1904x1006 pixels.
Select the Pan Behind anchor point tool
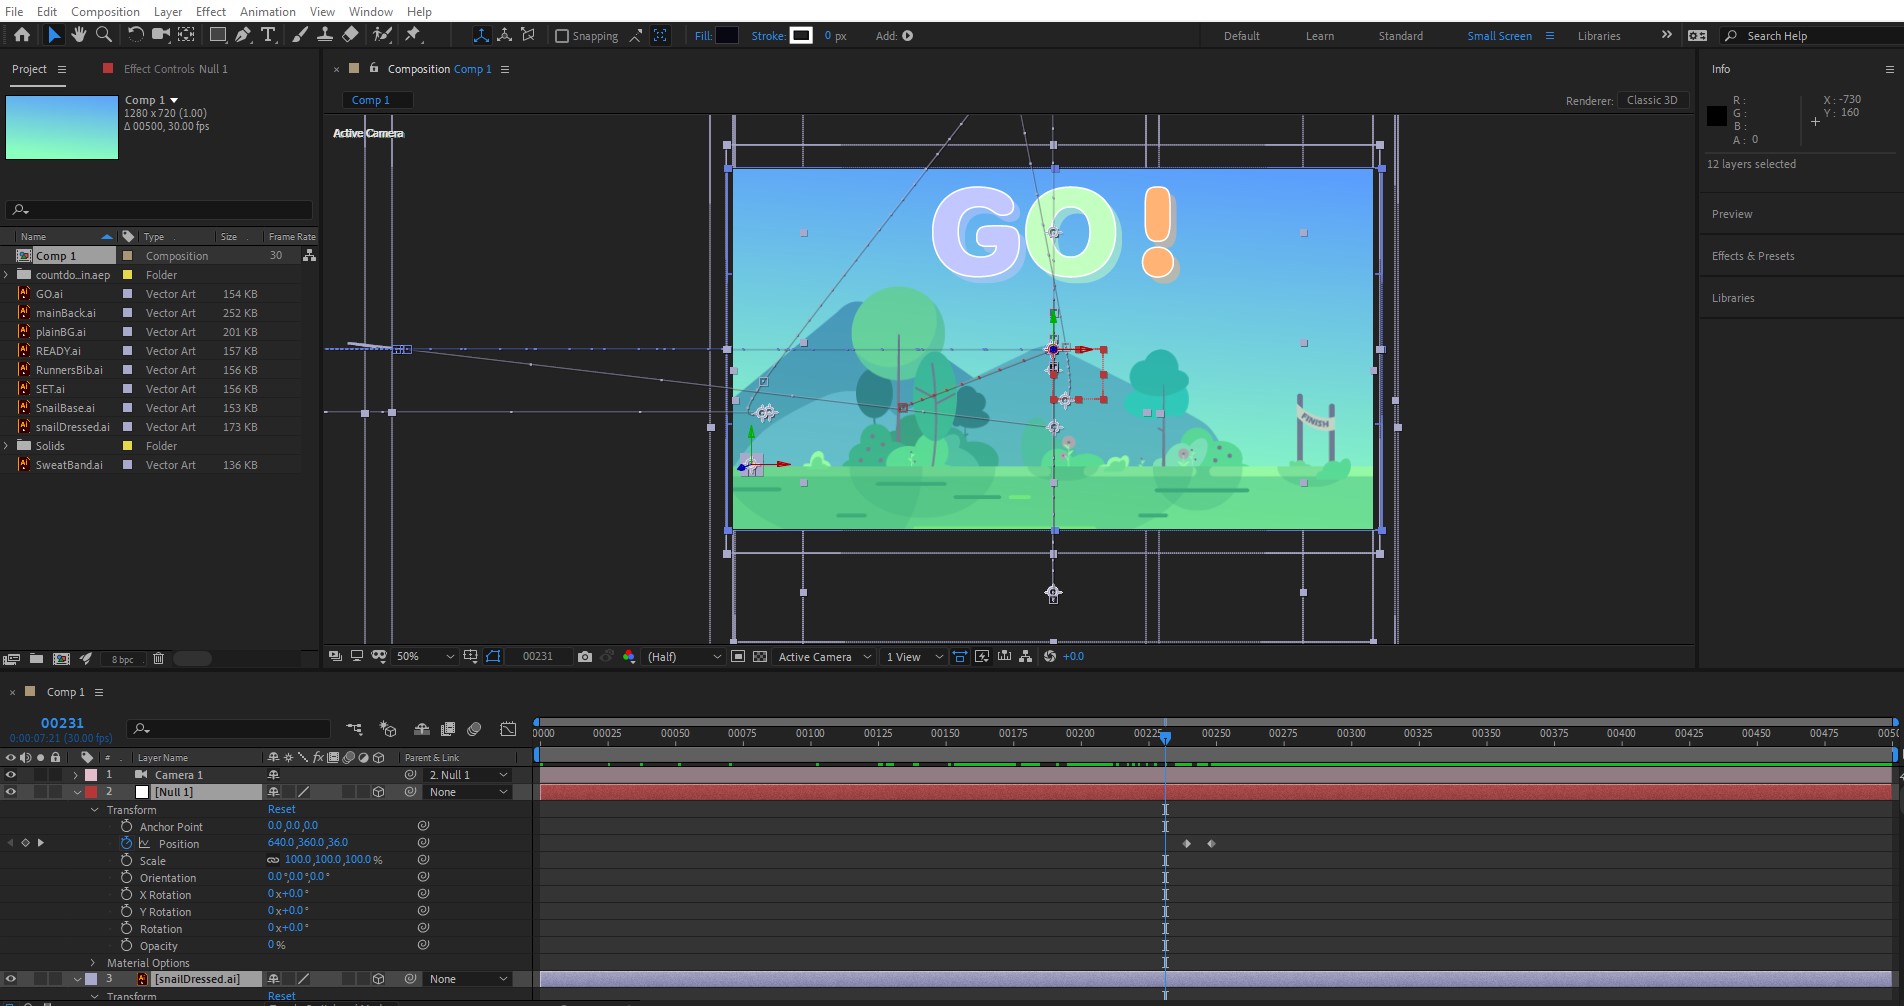click(x=186, y=35)
